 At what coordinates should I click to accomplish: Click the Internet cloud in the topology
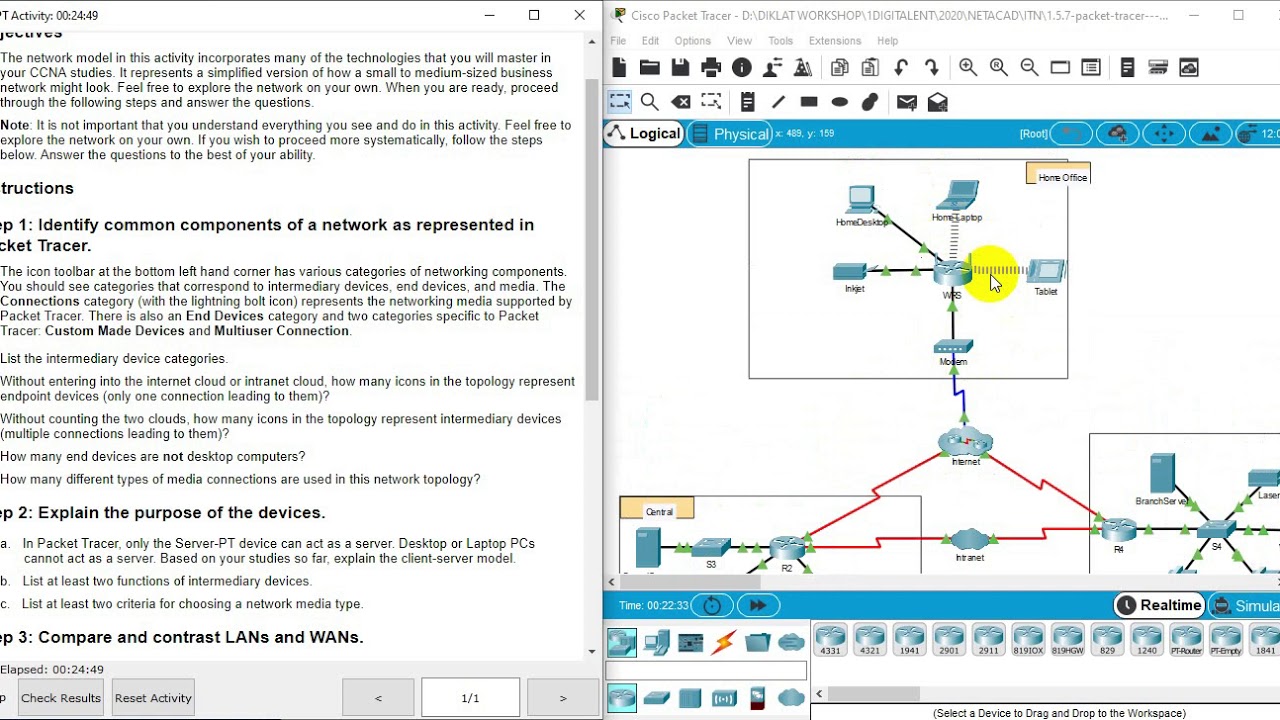coord(965,444)
